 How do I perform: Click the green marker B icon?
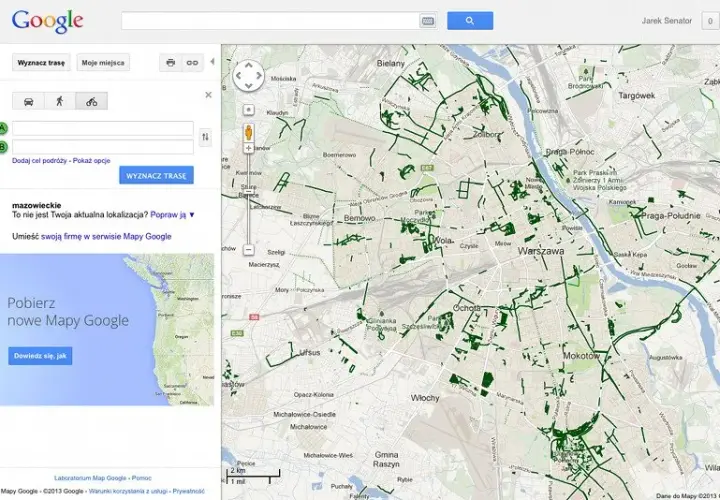click(3, 147)
